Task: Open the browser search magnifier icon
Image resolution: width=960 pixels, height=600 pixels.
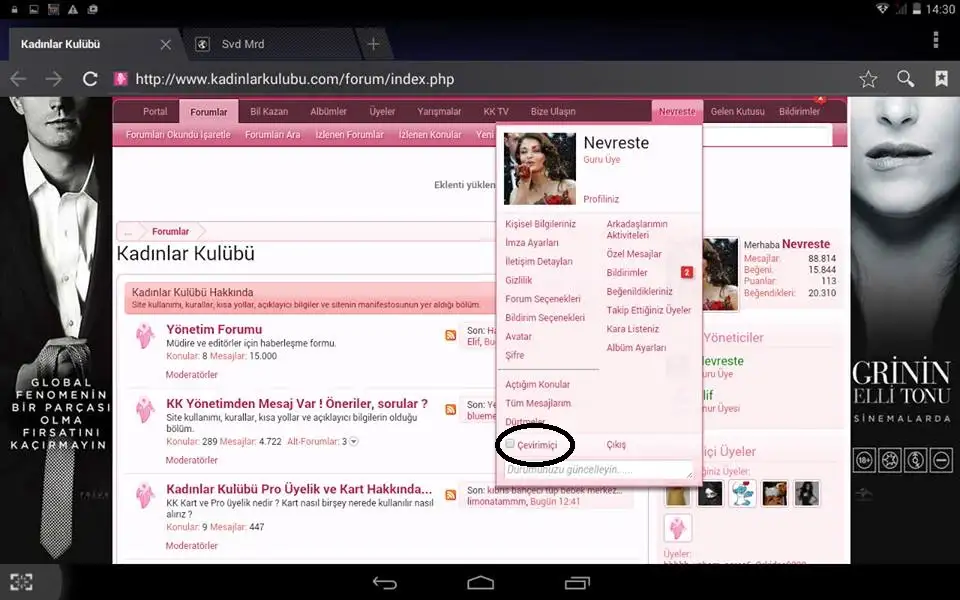Action: click(905, 79)
